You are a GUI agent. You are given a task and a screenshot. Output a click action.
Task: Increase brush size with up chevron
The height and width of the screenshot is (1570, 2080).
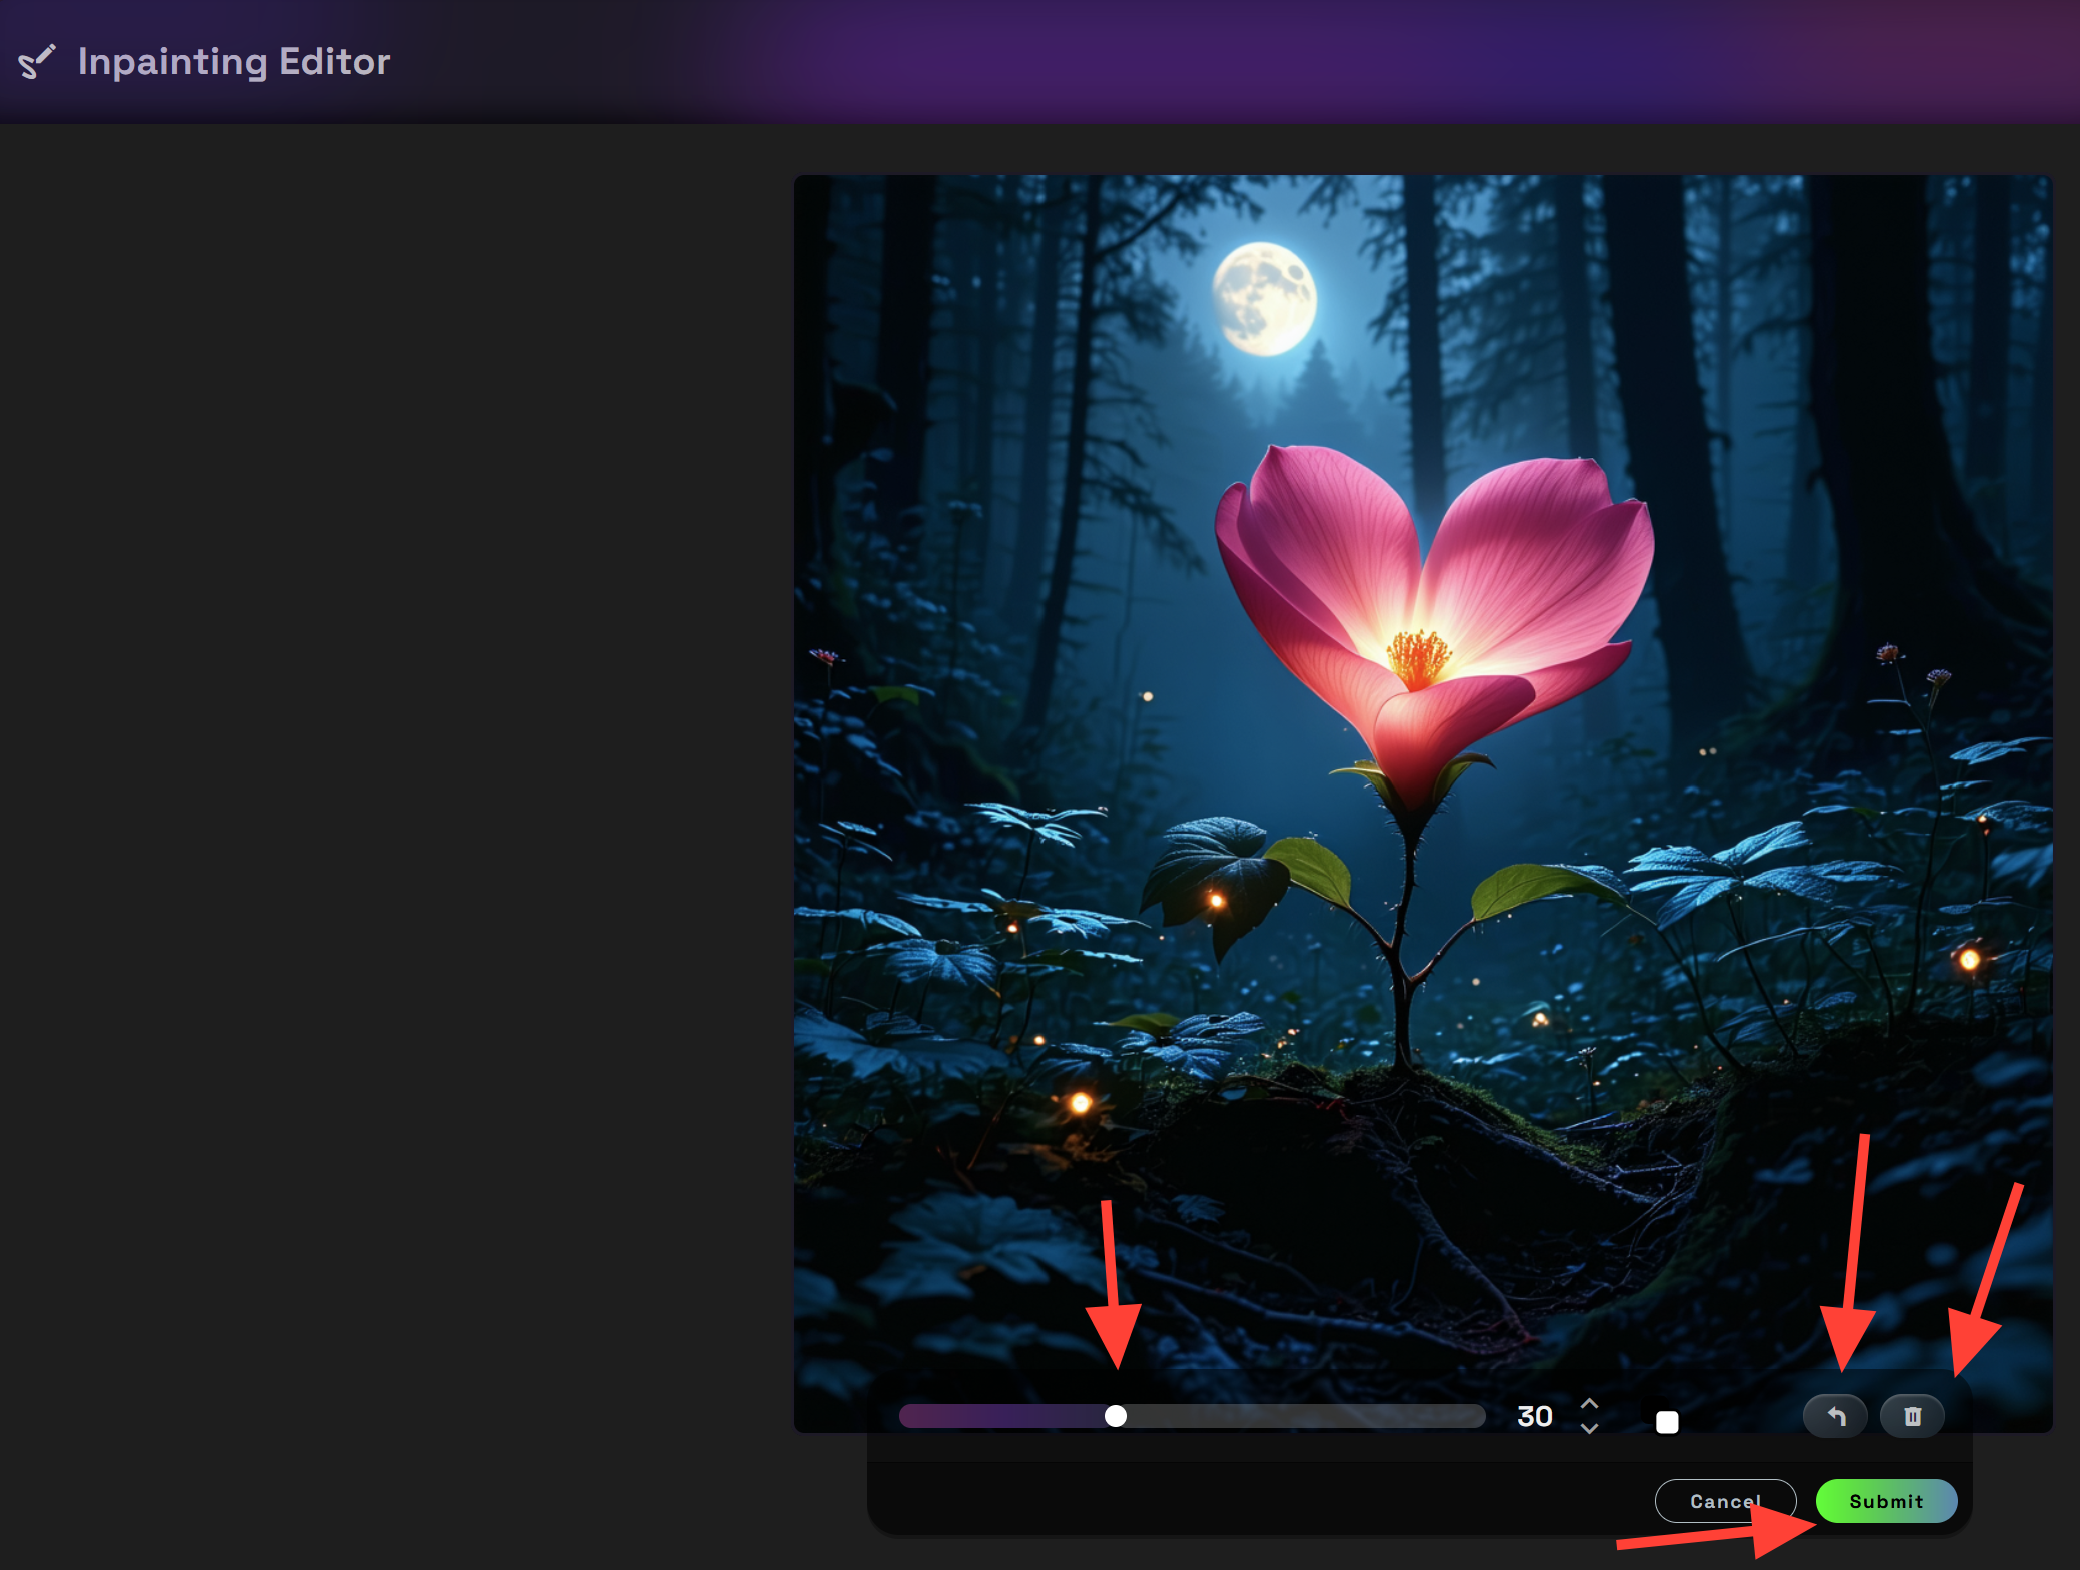[x=1589, y=1403]
